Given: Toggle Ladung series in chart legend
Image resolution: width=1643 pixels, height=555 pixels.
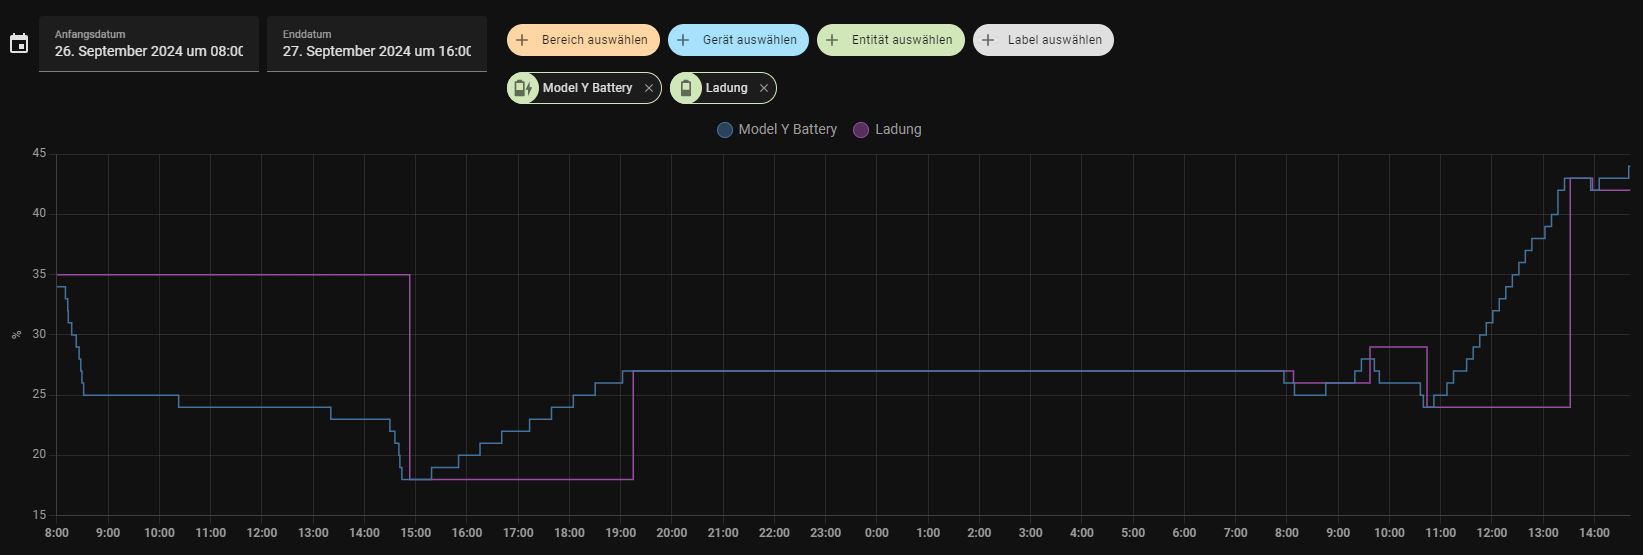Looking at the screenshot, I should 887,129.
